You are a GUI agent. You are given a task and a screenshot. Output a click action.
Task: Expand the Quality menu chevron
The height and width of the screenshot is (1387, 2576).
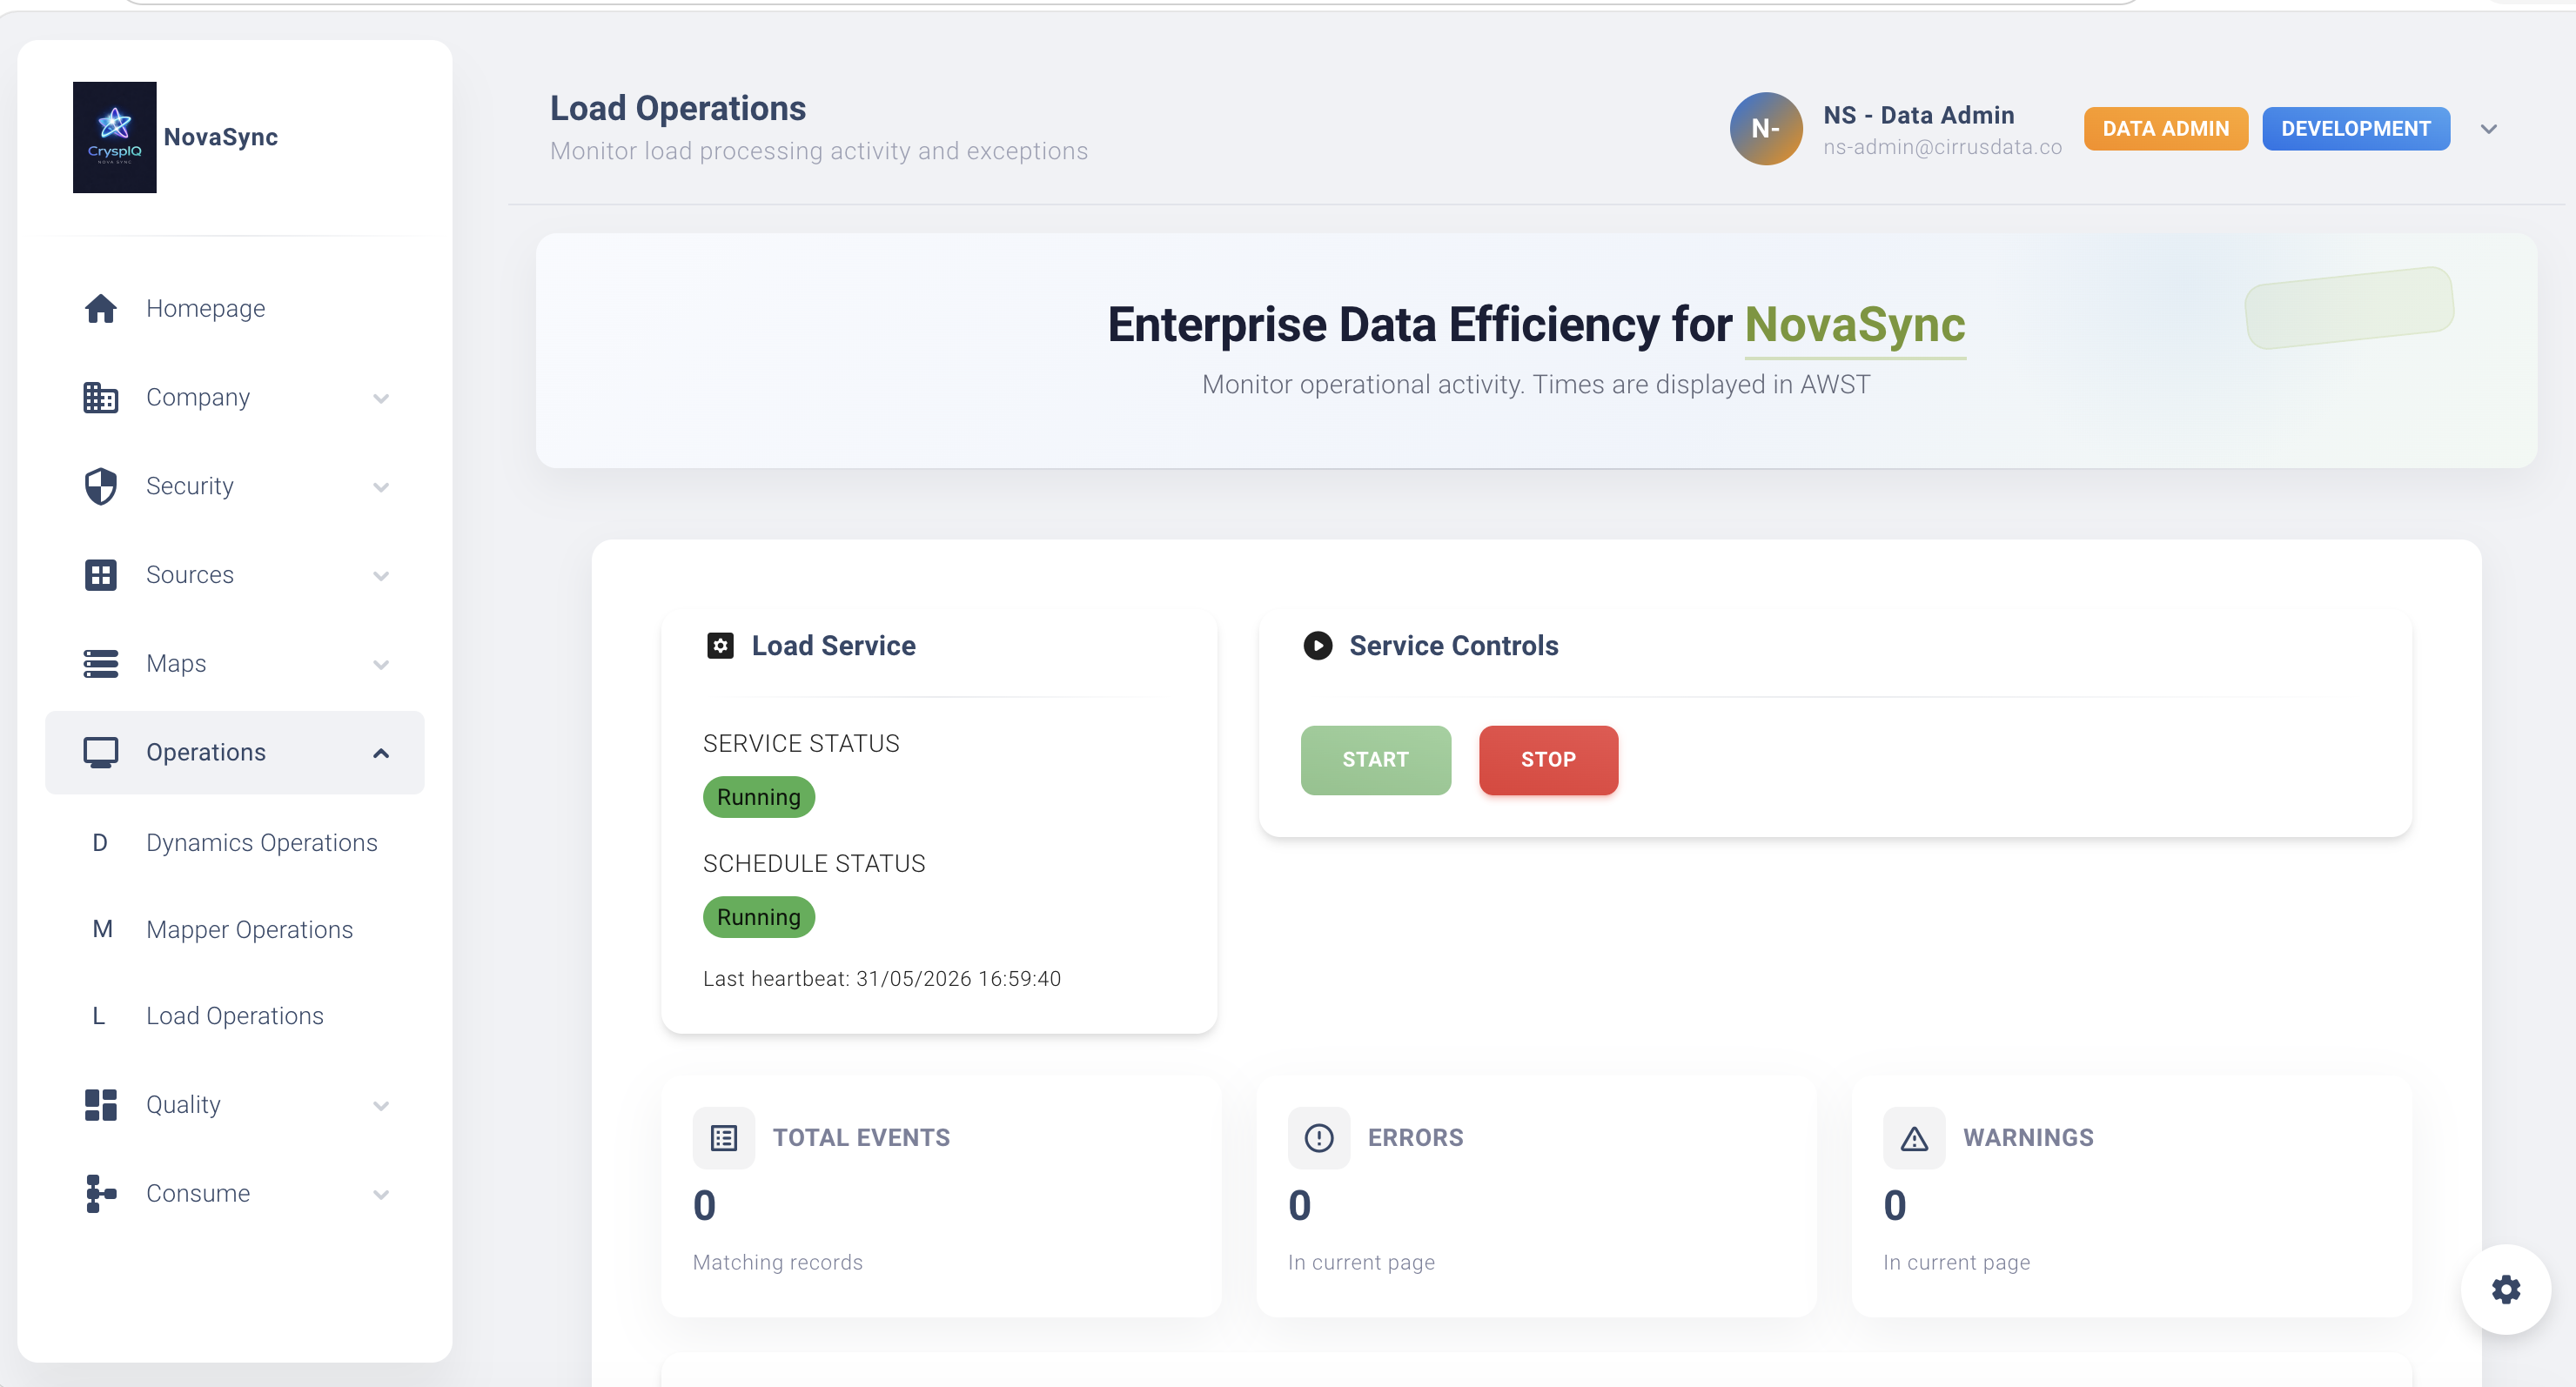(x=381, y=1105)
